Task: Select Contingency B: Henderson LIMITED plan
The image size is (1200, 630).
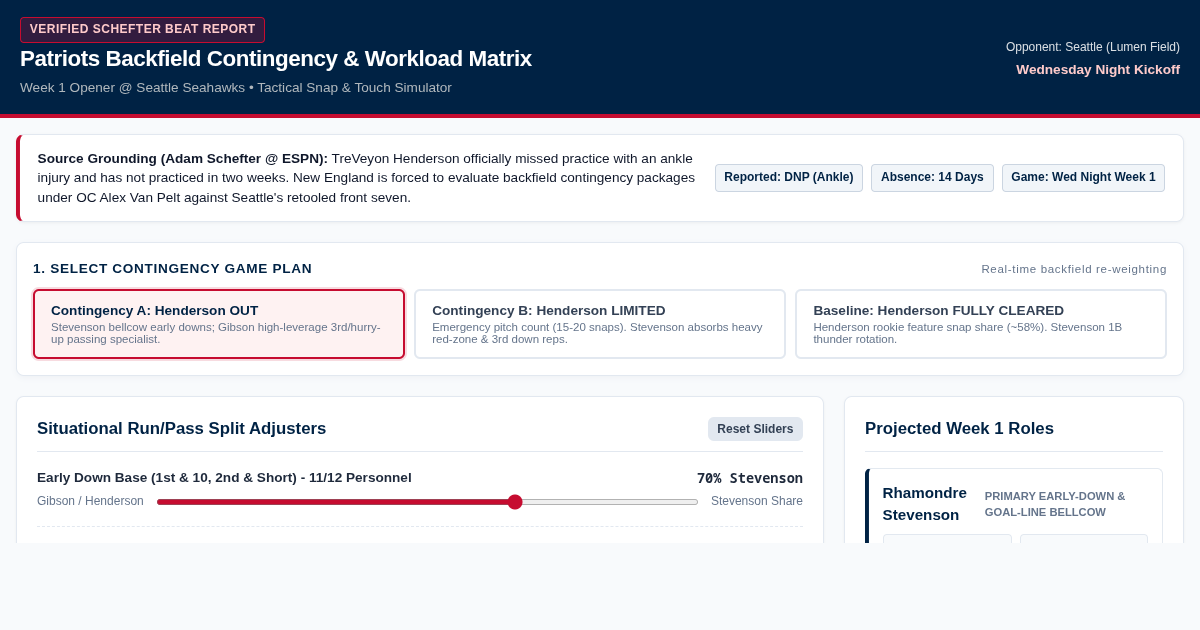Action: point(600,324)
